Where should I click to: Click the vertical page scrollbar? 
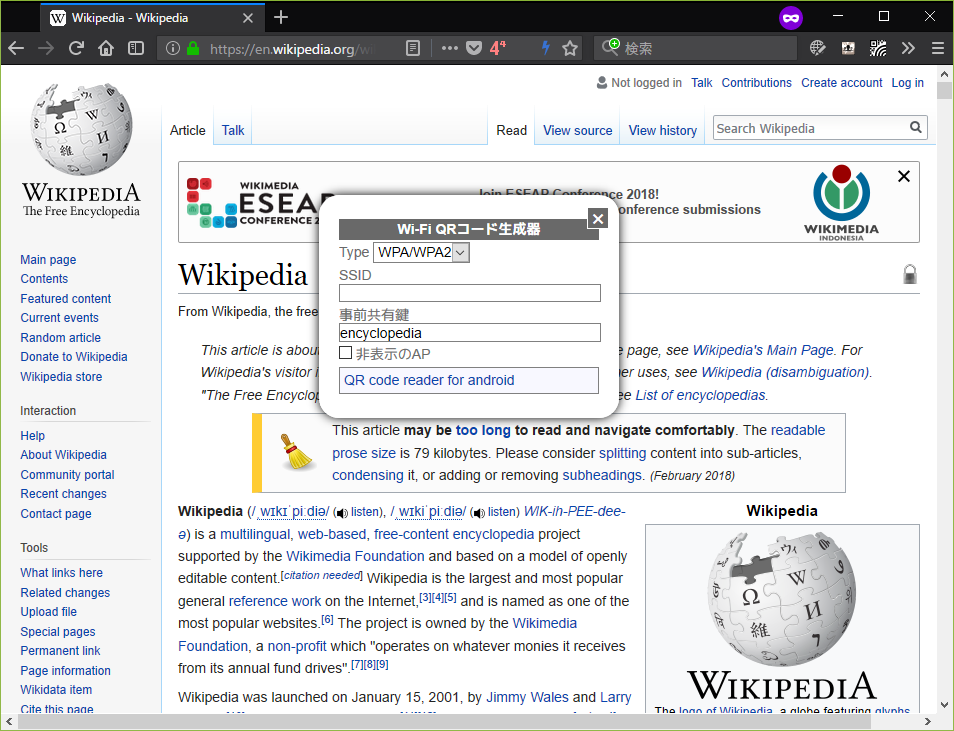(x=944, y=400)
